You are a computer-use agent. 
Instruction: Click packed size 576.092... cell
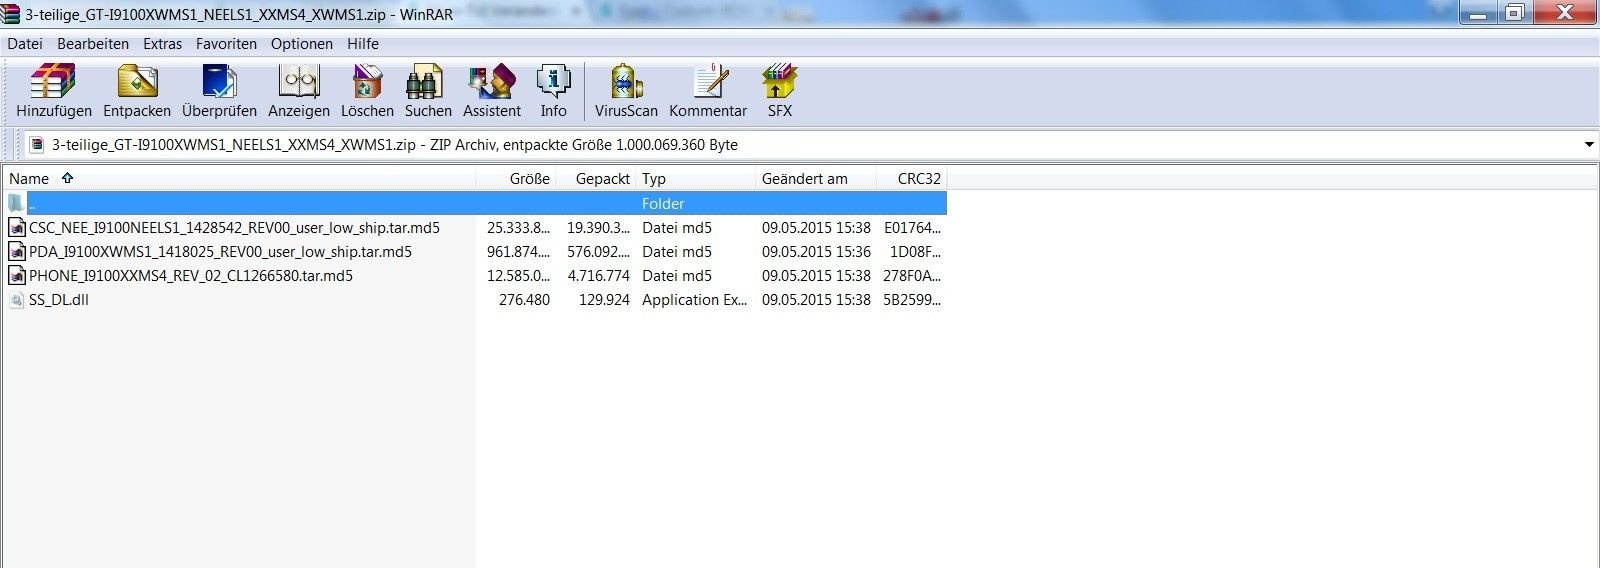point(599,252)
